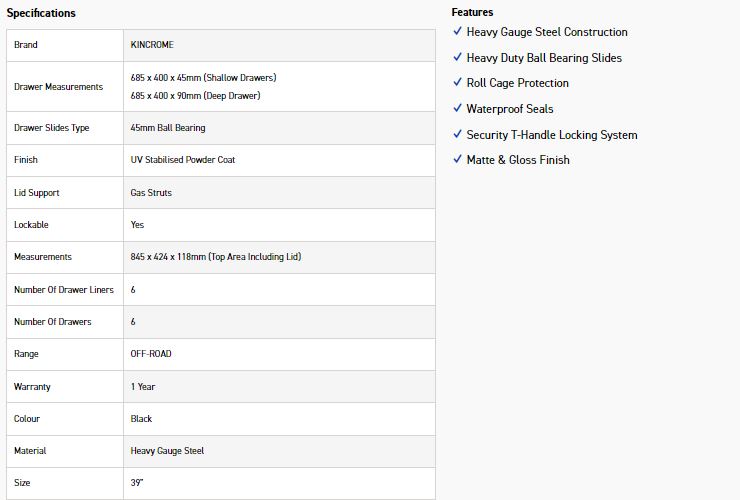This screenshot has height=500, width=740.
Task: Select the Features heading
Action: point(472,12)
